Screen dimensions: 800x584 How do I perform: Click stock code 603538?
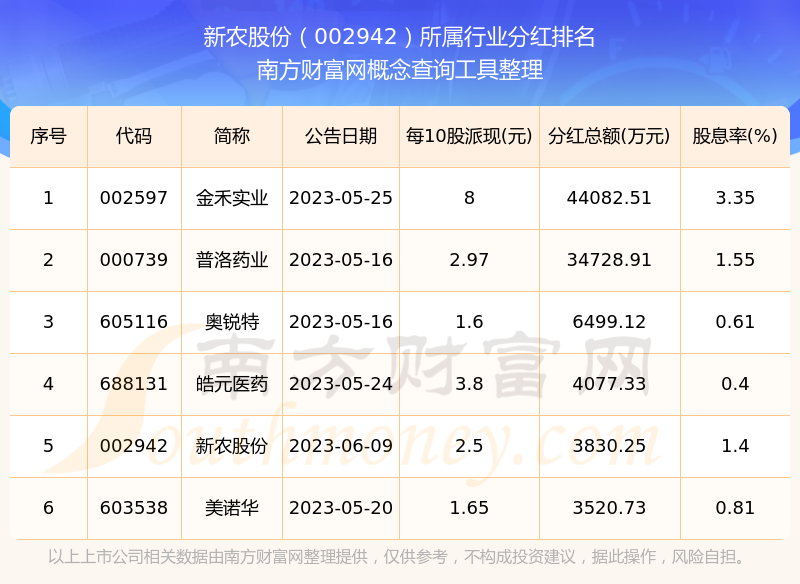point(134,508)
